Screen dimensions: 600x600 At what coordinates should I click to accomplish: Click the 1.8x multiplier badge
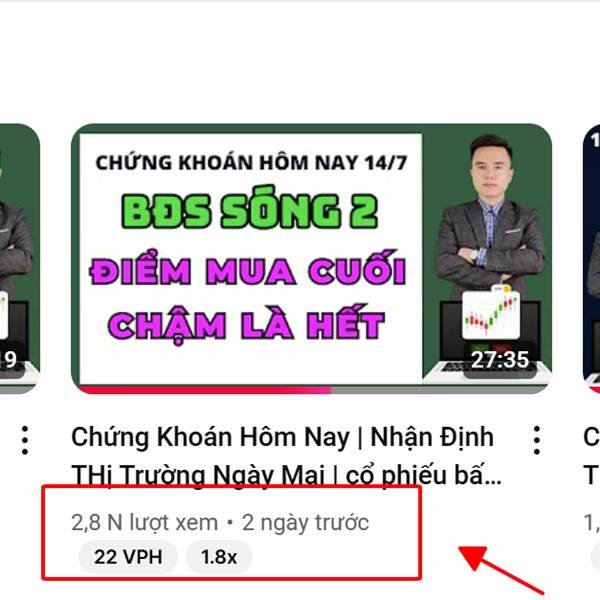pos(219,557)
